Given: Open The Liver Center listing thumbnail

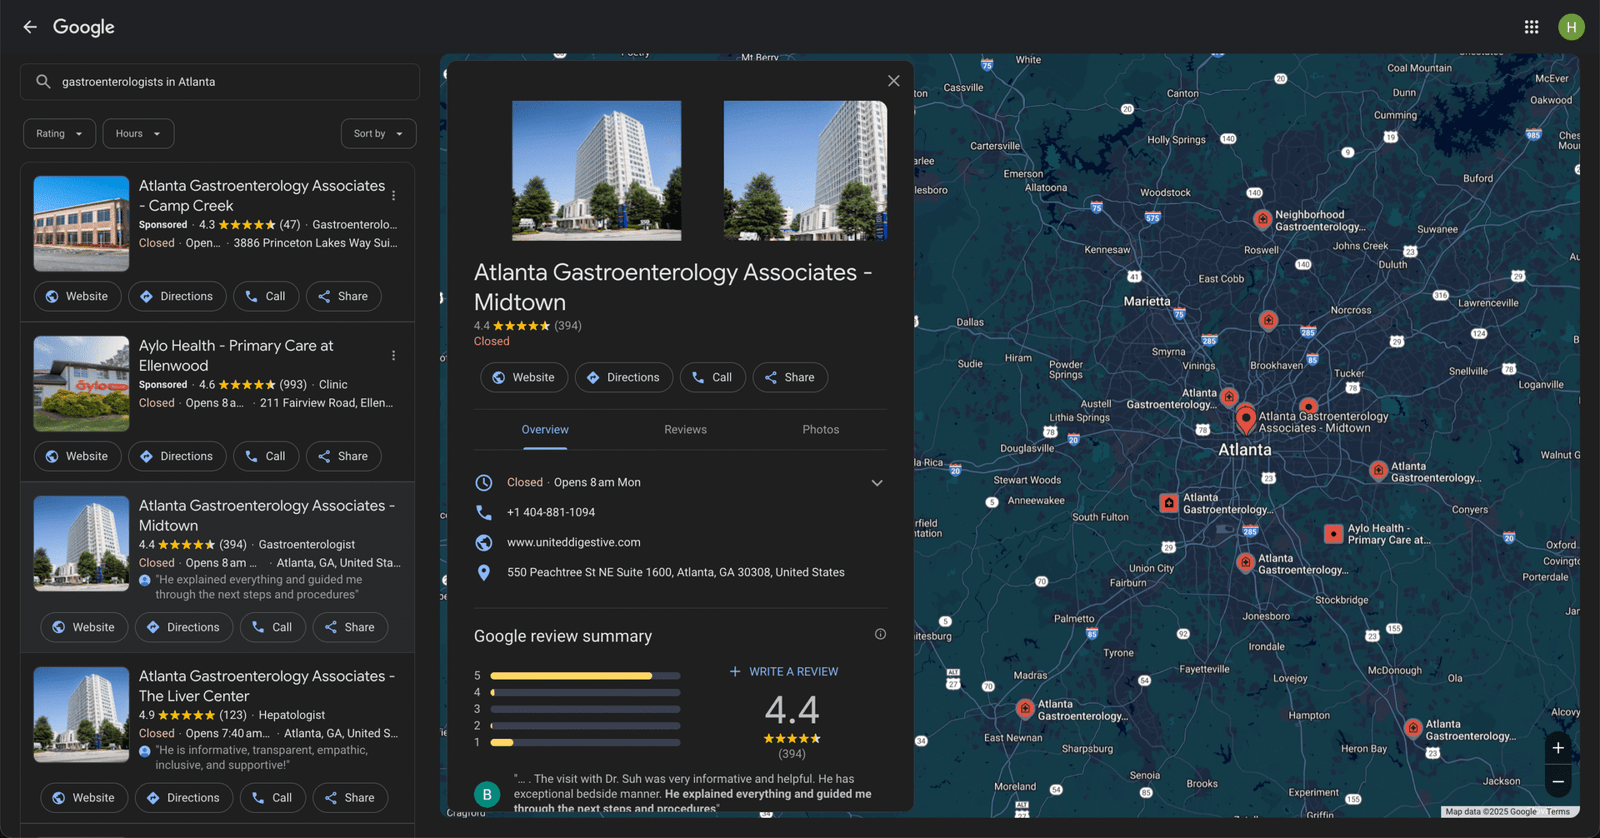Looking at the screenshot, I should coord(81,715).
